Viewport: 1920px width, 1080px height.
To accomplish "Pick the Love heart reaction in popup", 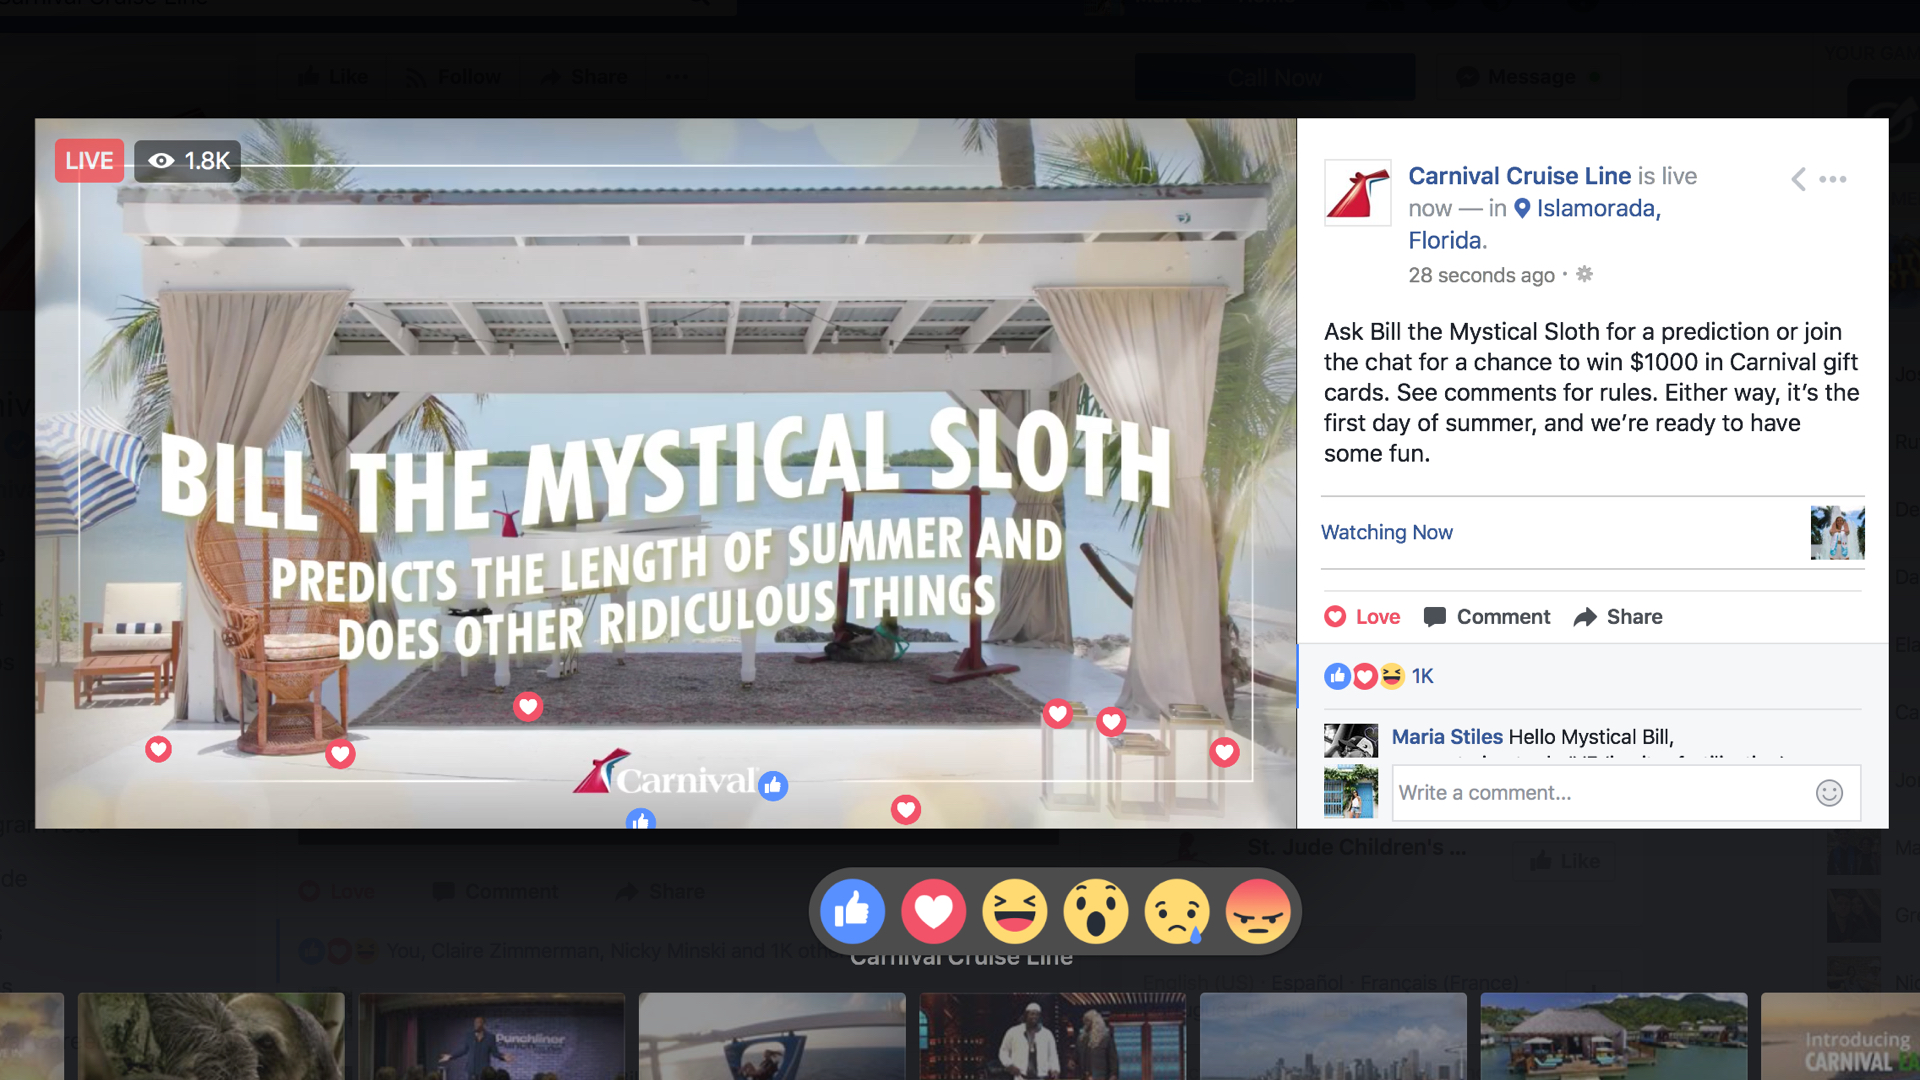I will tap(934, 911).
